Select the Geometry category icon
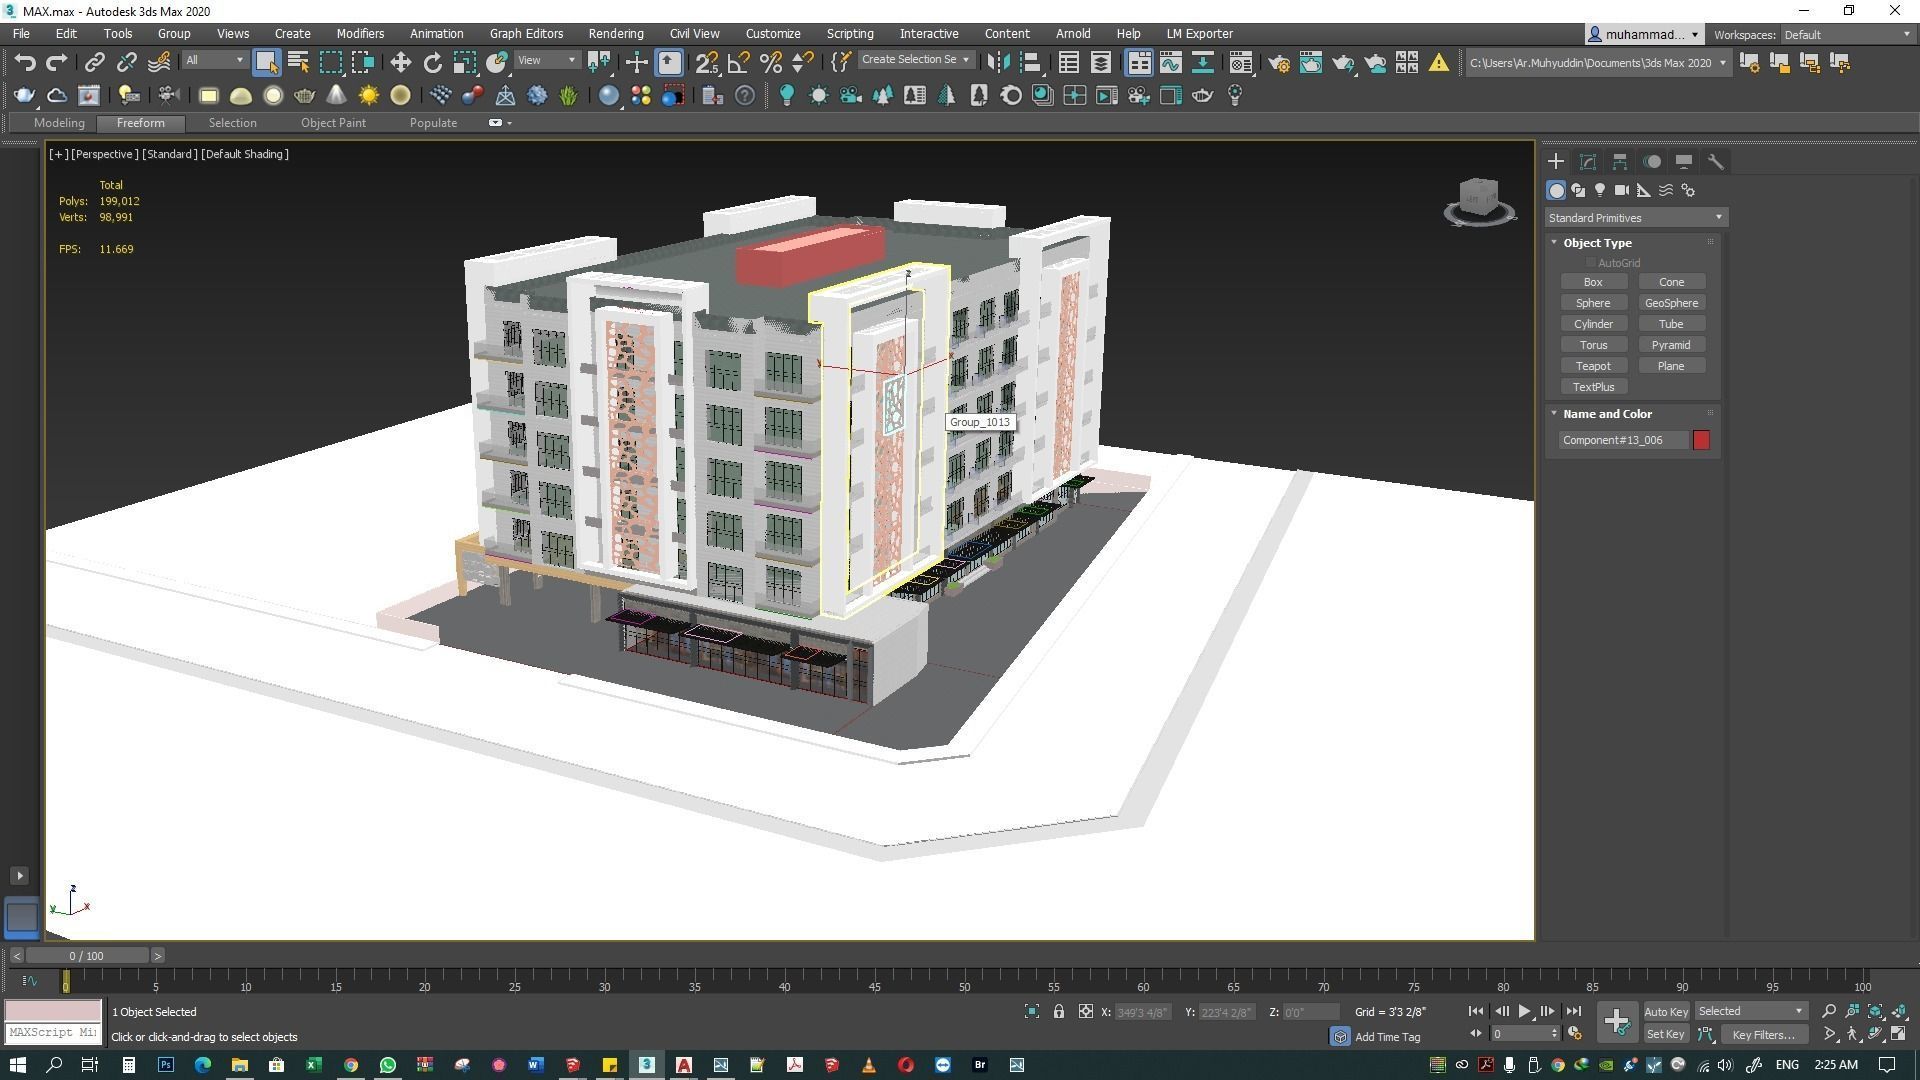Viewport: 1920px width, 1080px height. [x=1556, y=190]
